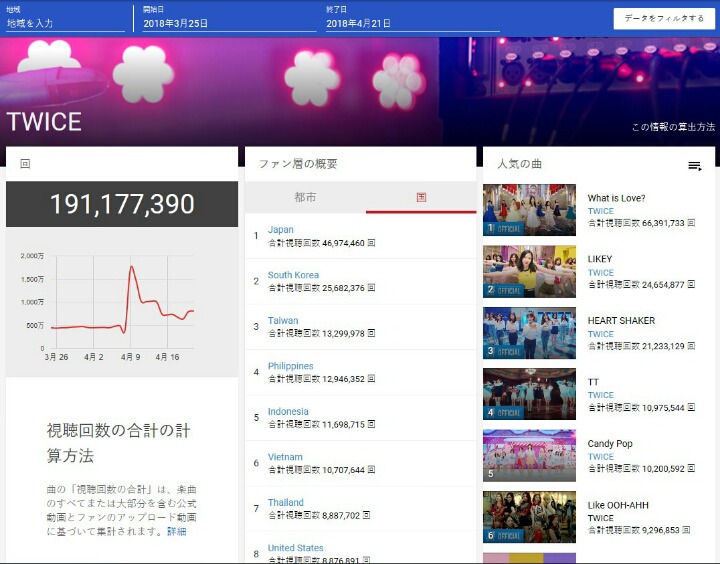Viewport: 720px width, 564px height.
Task: Open the Thailand country link
Action: tap(286, 502)
